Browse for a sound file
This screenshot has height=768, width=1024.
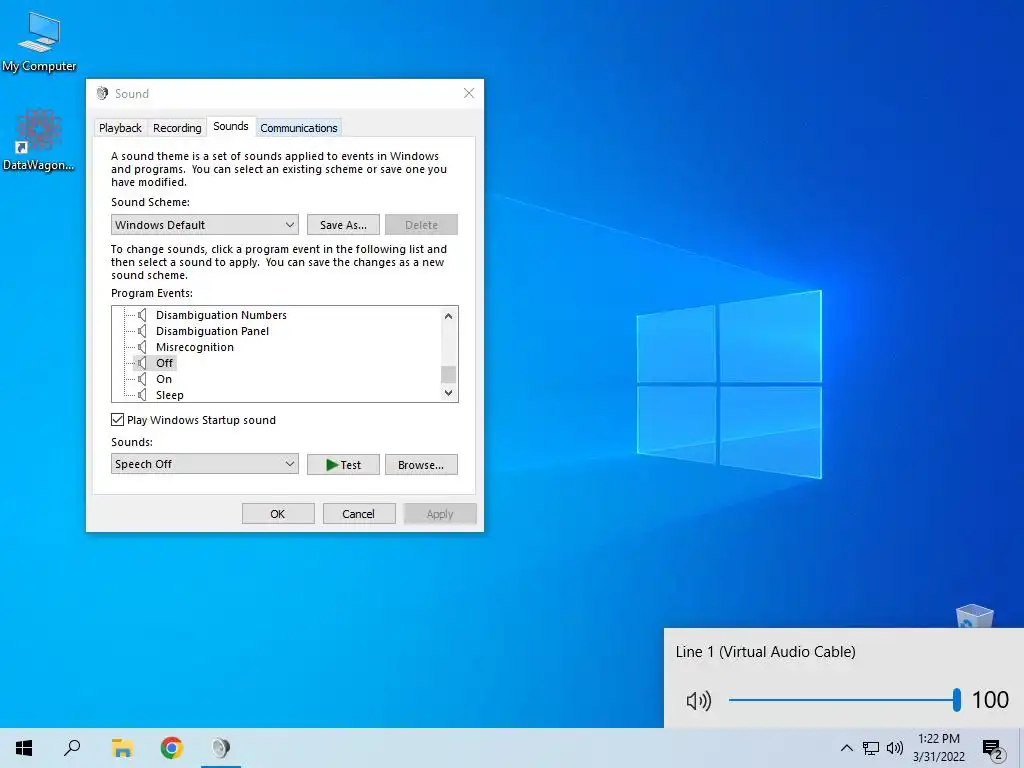tap(421, 464)
